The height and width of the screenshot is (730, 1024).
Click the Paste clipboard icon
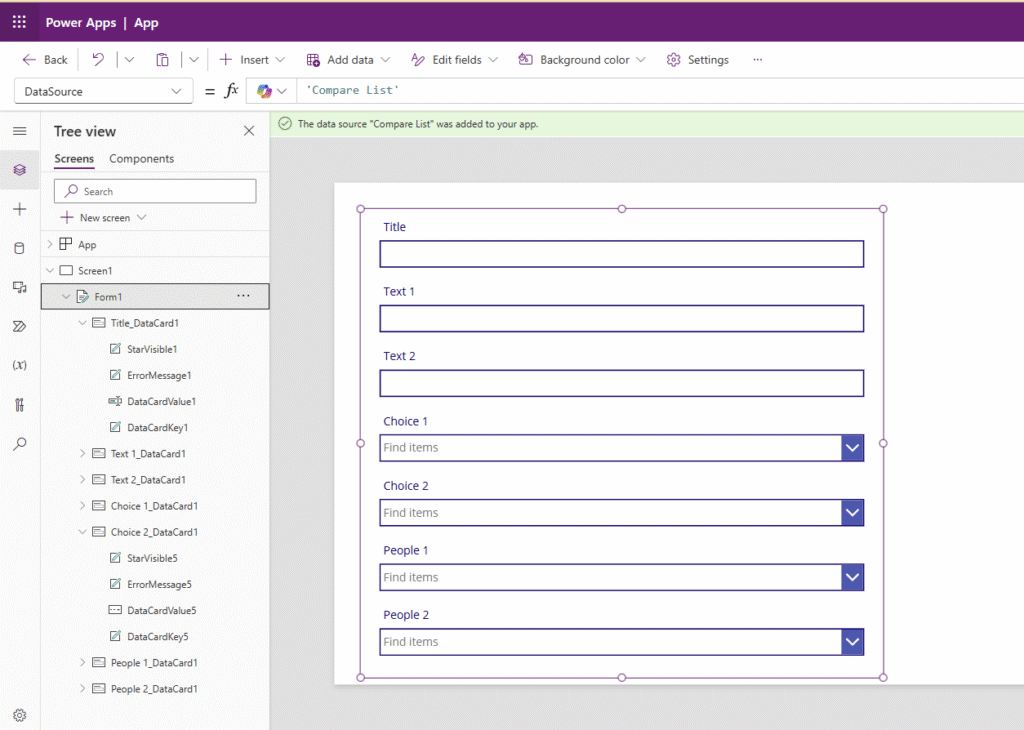162,59
